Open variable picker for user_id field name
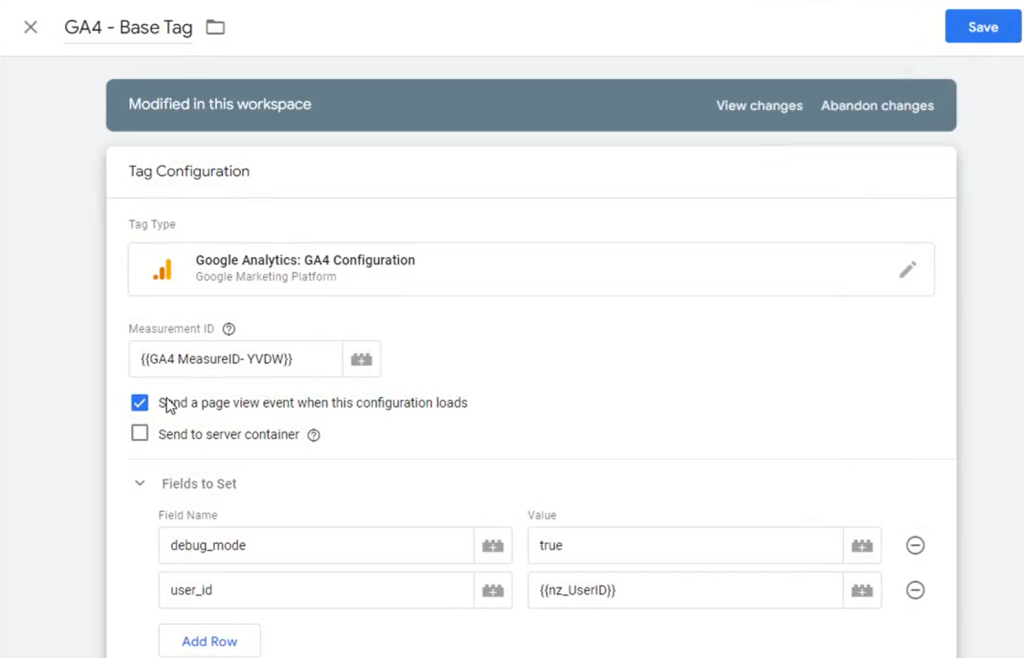 coord(493,590)
